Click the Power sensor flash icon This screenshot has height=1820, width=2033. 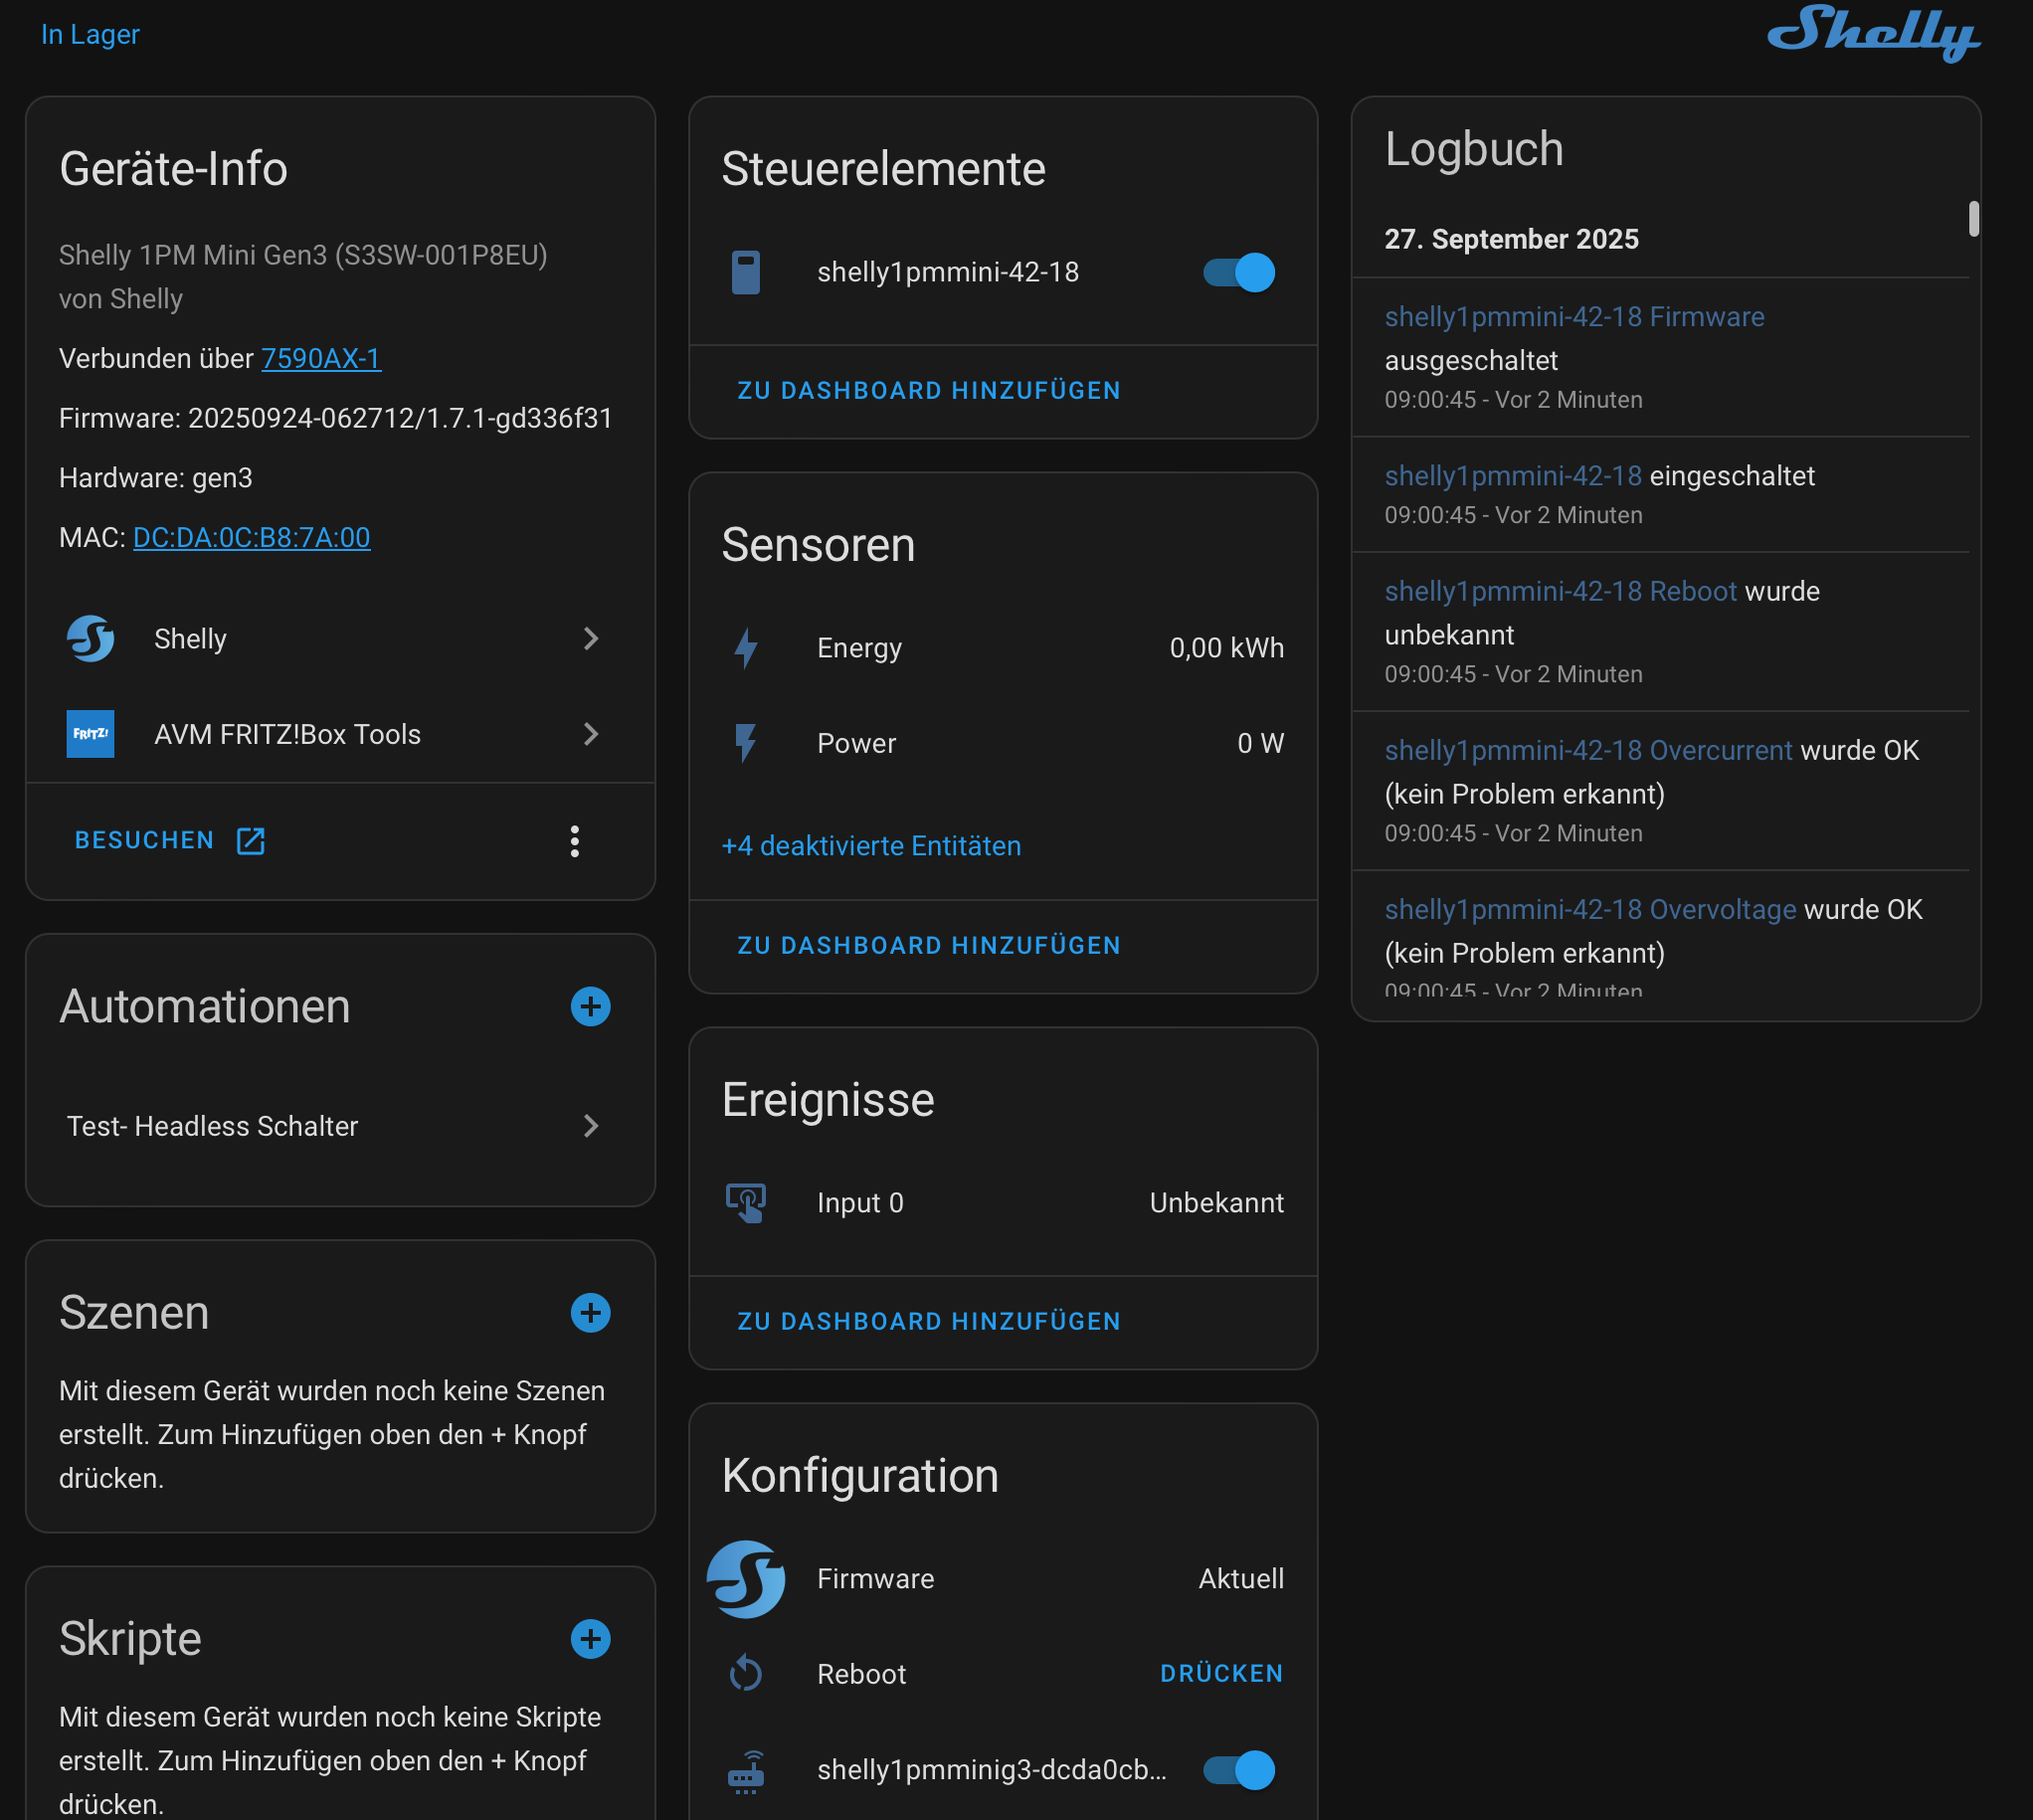tap(746, 743)
